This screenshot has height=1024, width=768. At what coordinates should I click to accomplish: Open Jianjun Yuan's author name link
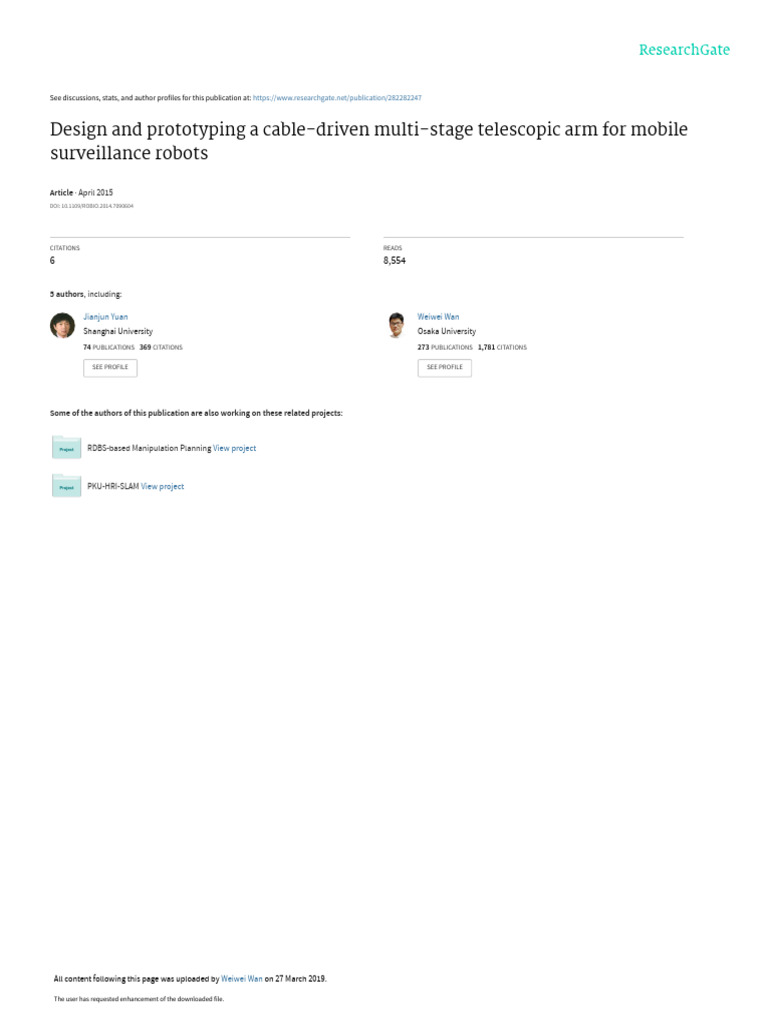pyautogui.click(x=105, y=317)
